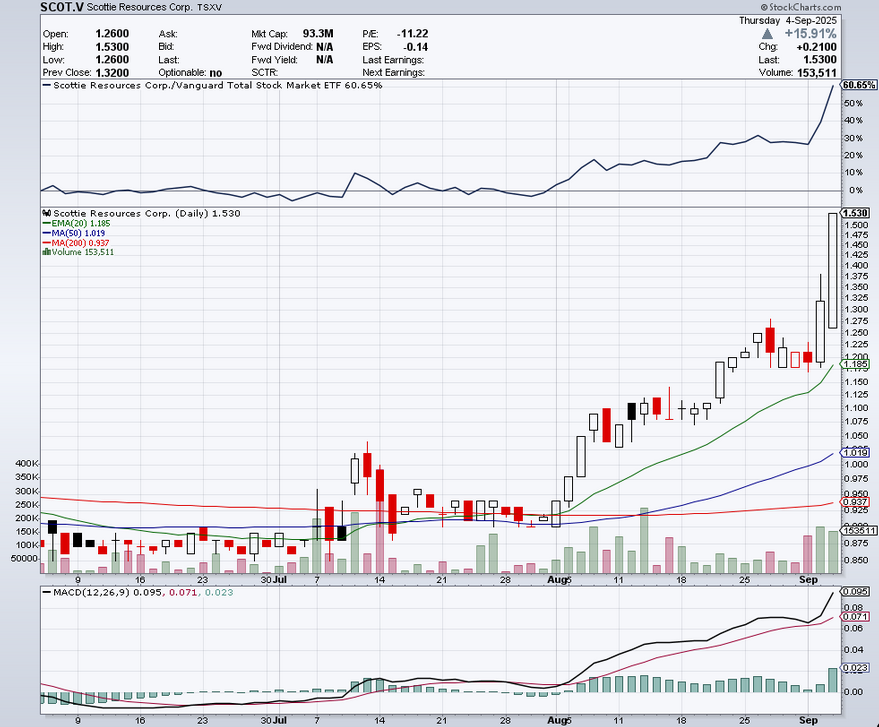
Task: Click the Last Earnings label
Action: (393, 59)
